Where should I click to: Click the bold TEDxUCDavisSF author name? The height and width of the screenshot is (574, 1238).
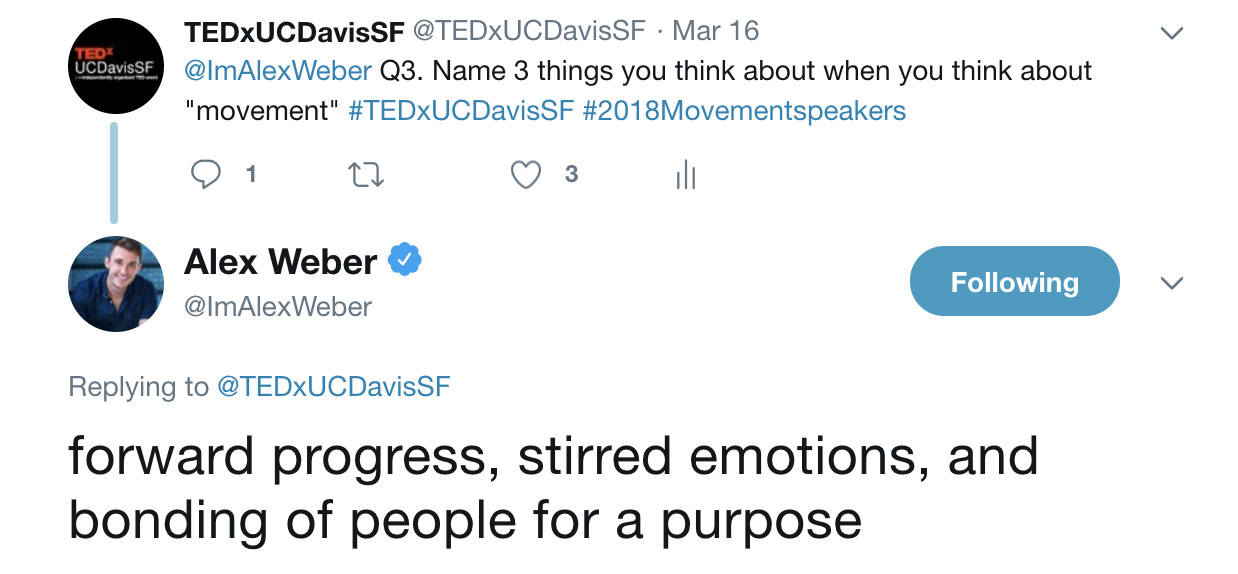pos(295,32)
